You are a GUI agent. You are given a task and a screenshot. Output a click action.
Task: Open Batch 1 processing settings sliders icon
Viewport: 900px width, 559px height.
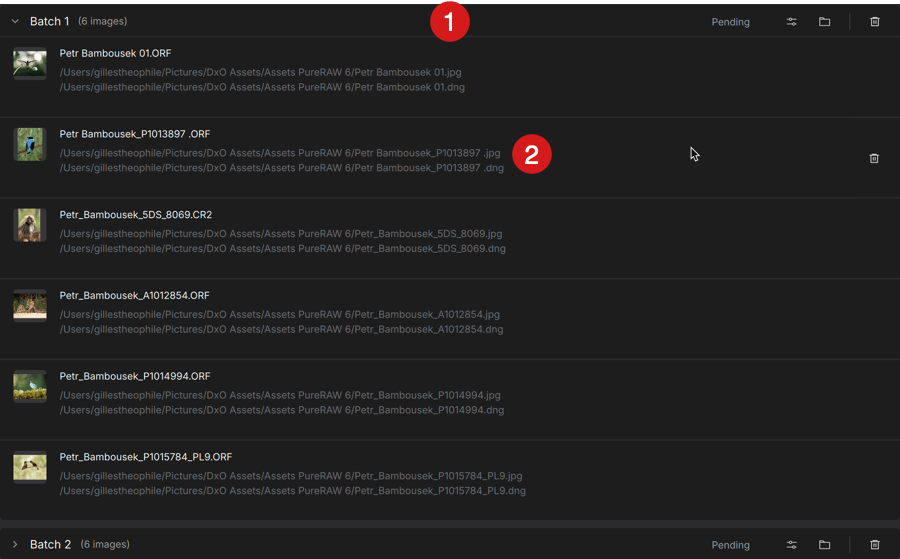pos(792,22)
